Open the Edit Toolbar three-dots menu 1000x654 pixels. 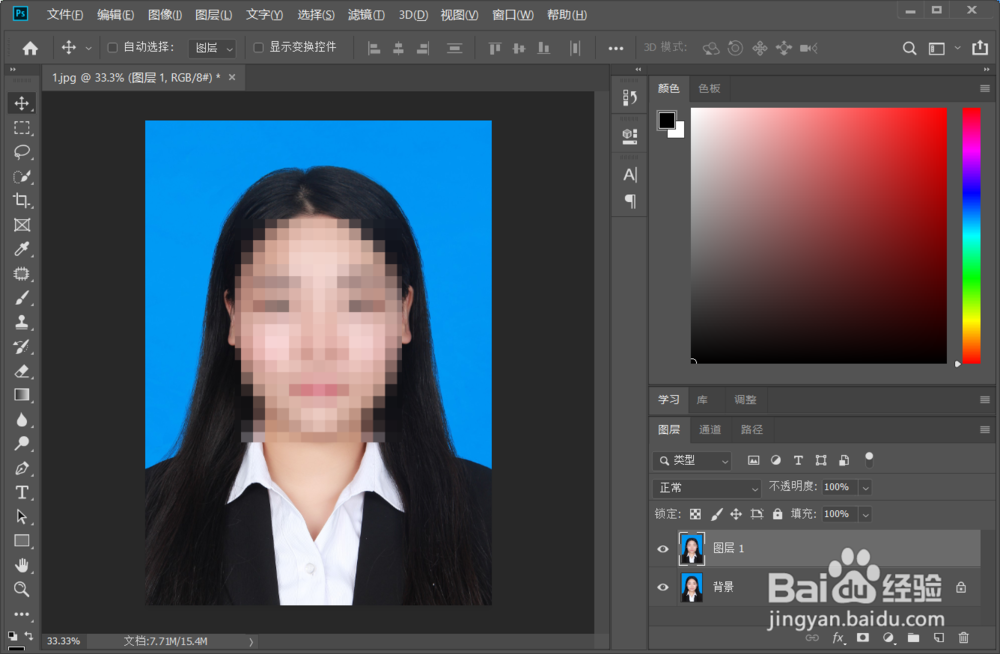tap(22, 614)
